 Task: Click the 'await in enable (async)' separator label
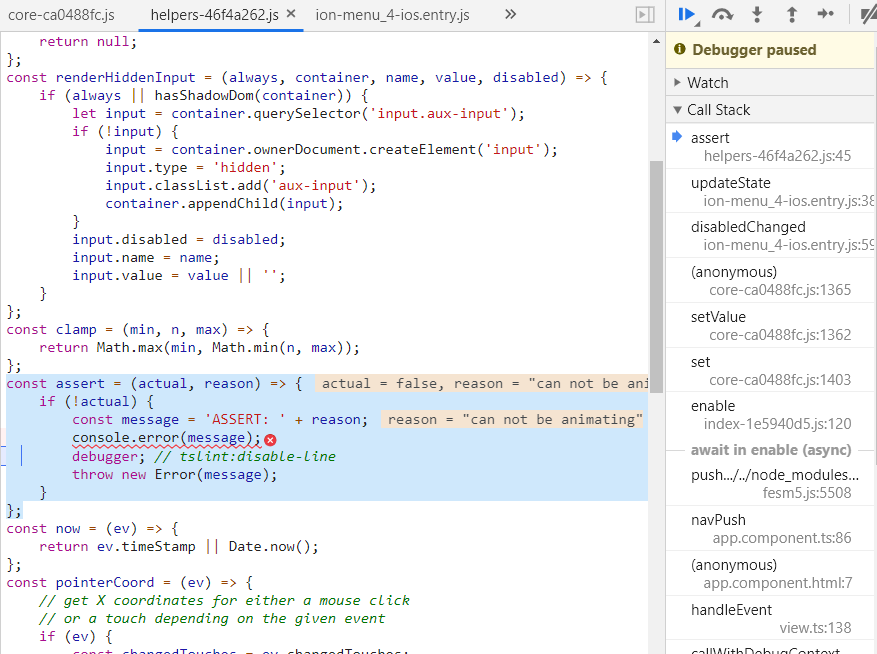[x=771, y=450]
